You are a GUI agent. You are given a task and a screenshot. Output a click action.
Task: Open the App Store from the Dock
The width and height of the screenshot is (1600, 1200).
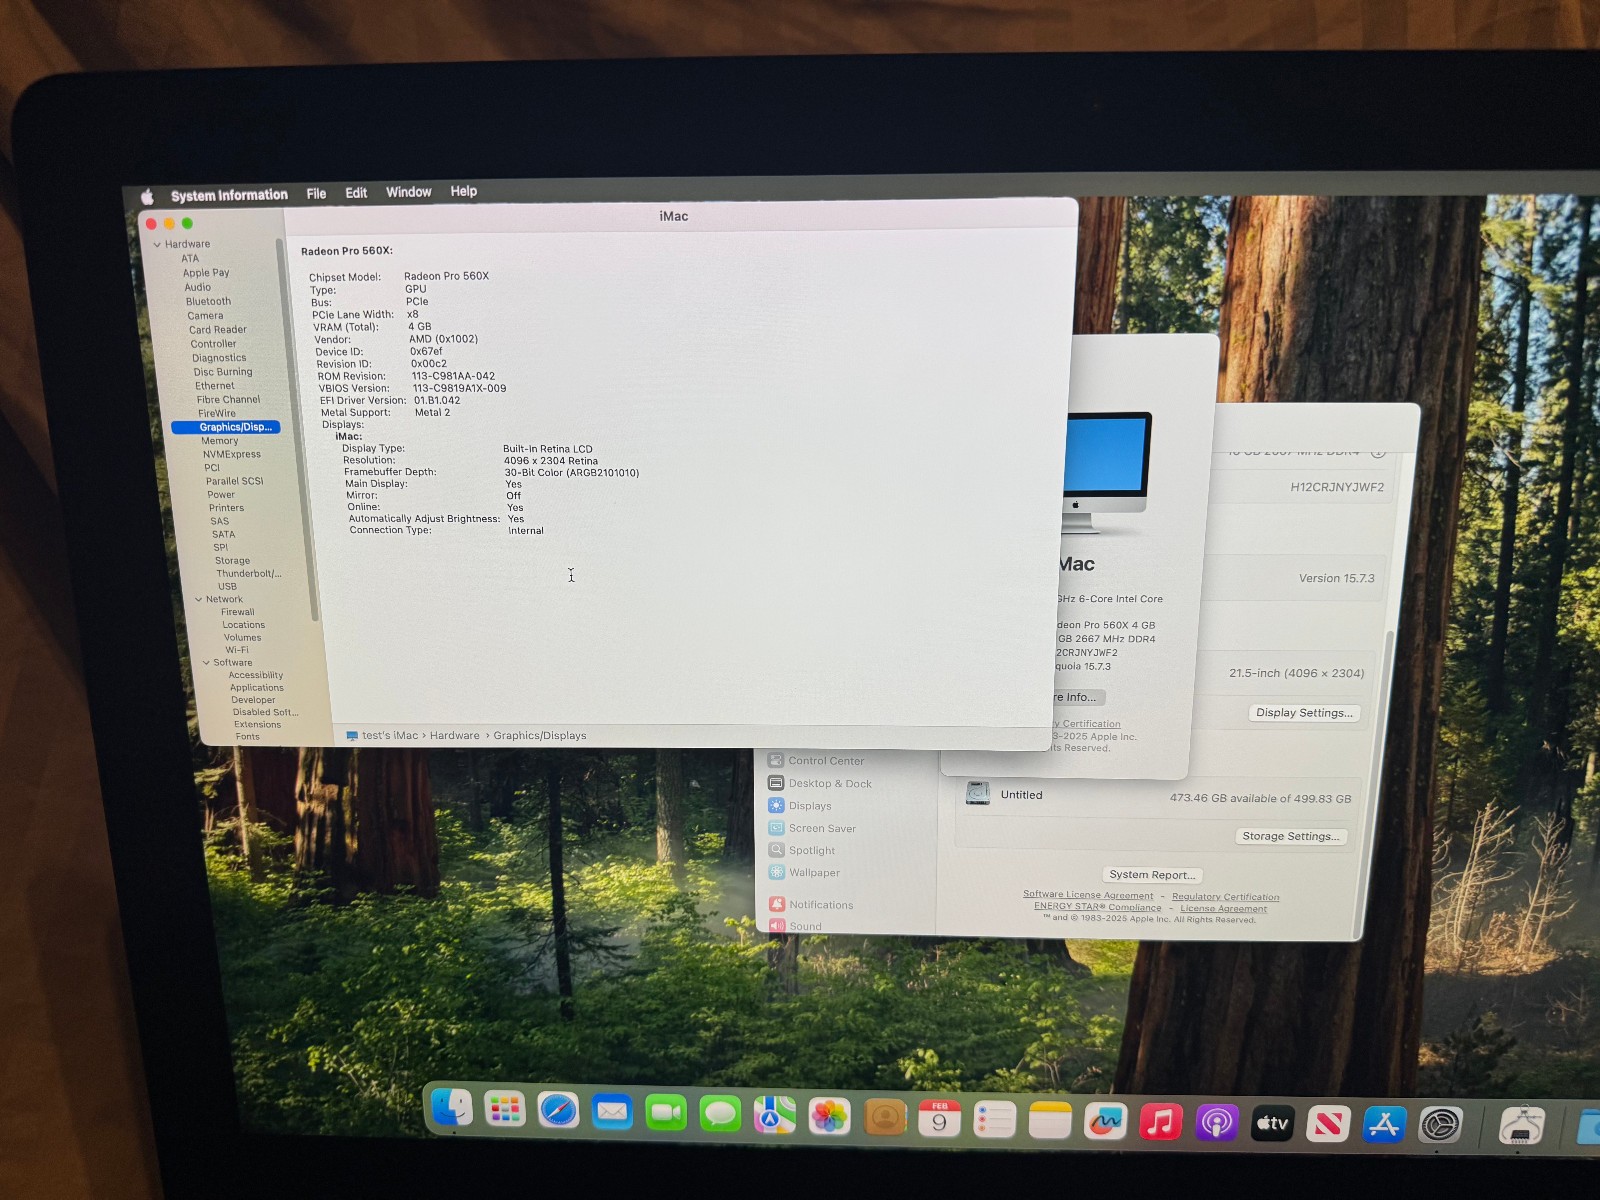1384,1125
